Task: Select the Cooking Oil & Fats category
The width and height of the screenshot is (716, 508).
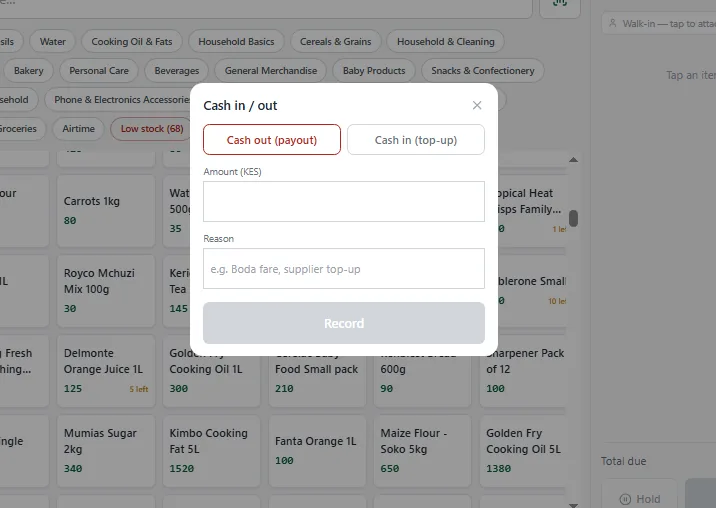Action: coord(132,42)
